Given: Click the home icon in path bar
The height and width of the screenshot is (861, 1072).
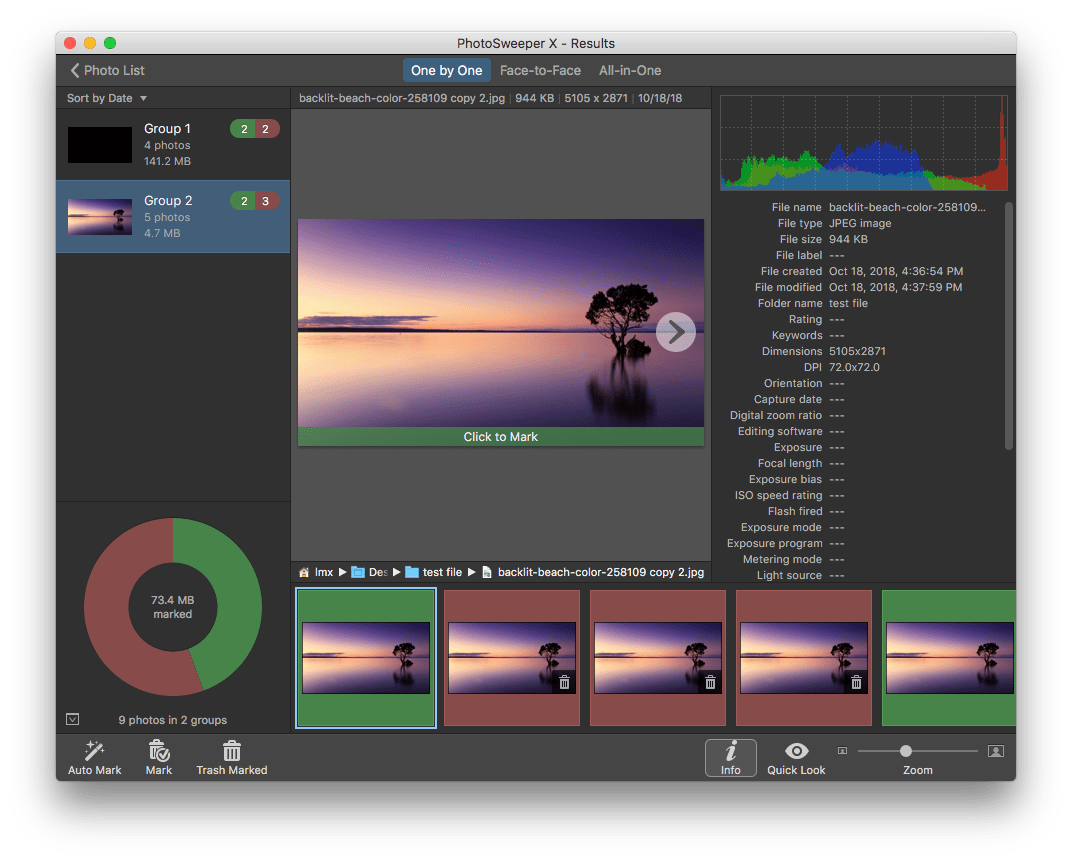Looking at the screenshot, I should pos(304,572).
